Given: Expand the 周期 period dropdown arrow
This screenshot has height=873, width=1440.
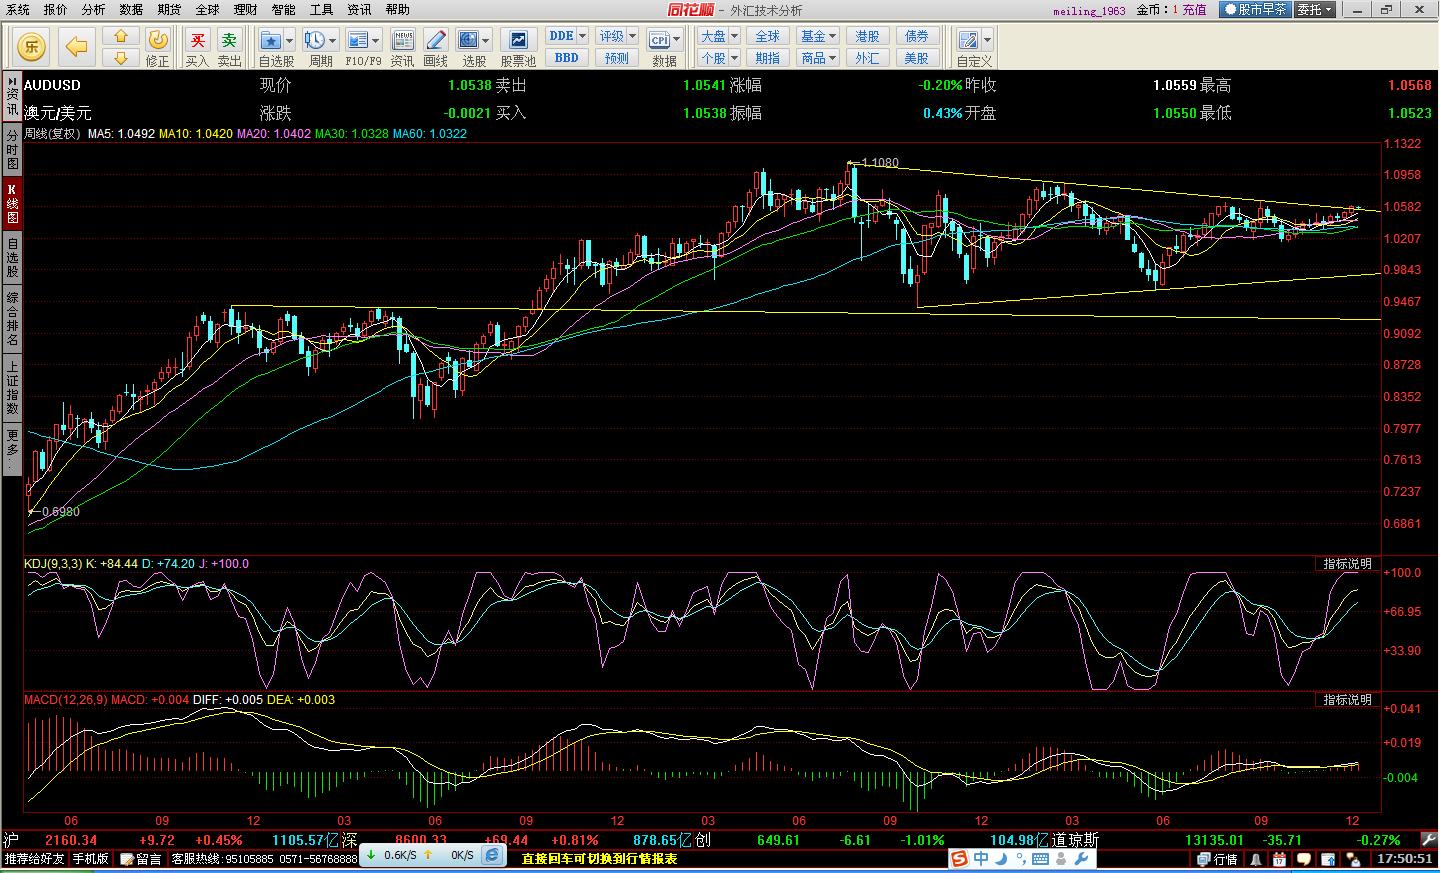Looking at the screenshot, I should point(334,40).
